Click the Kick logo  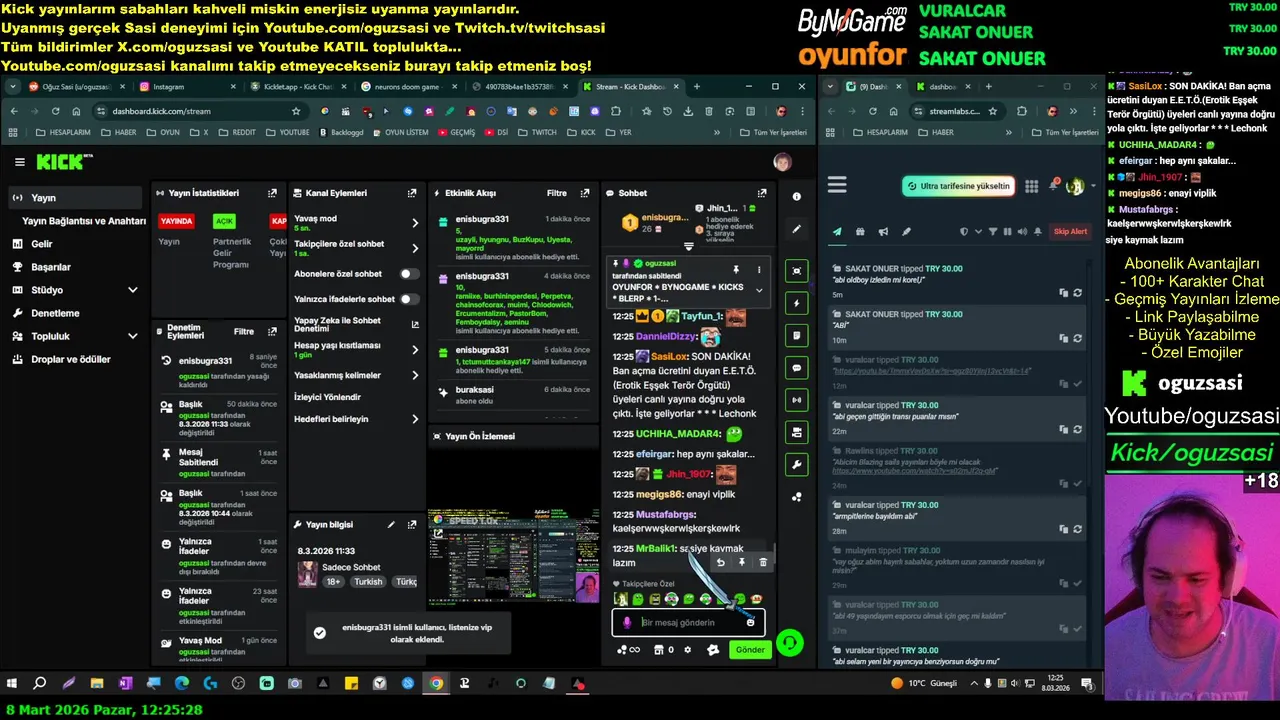64,162
